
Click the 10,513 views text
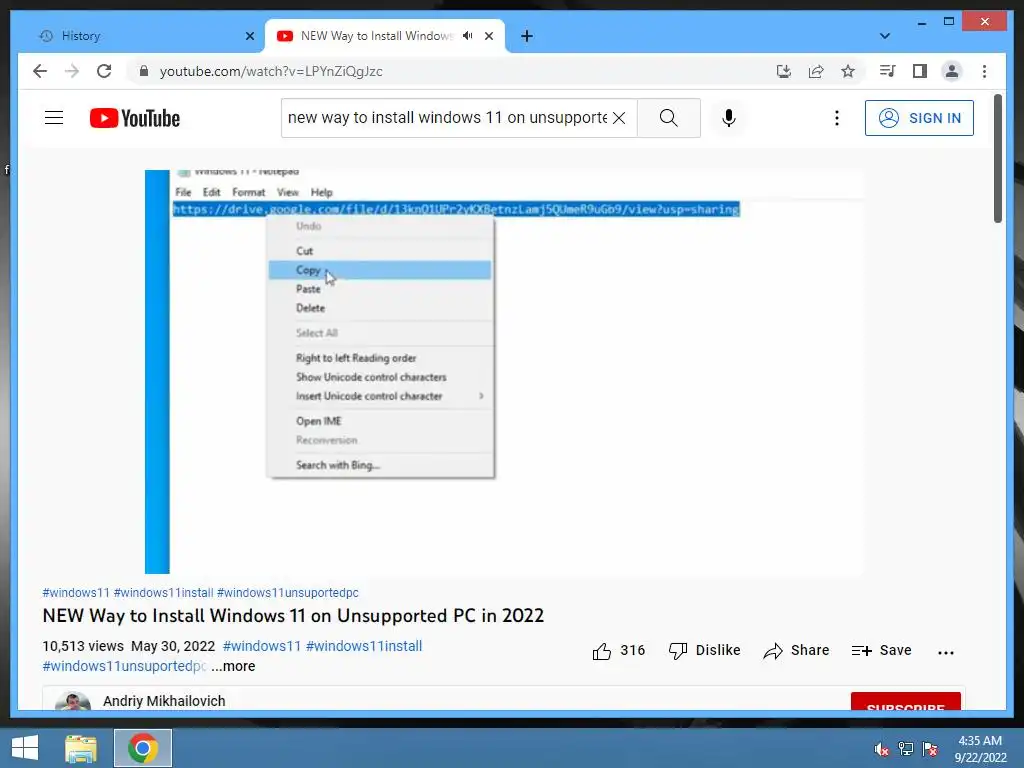coord(83,646)
